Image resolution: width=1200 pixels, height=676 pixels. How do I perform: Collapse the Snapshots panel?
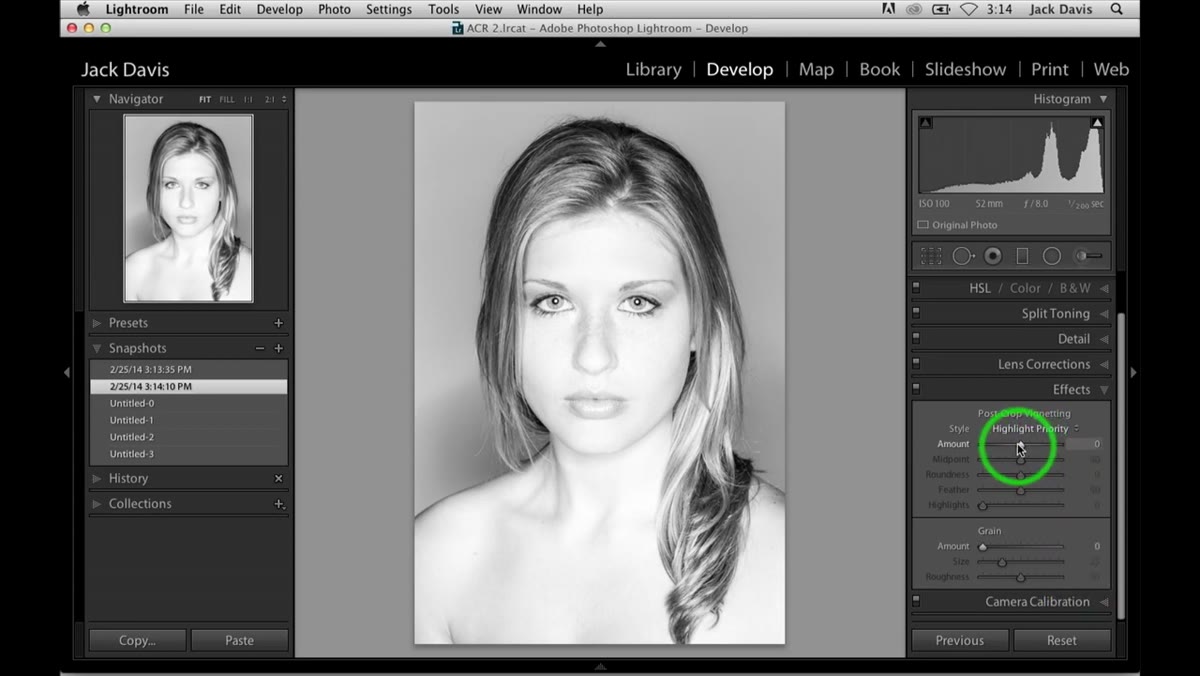click(x=97, y=348)
